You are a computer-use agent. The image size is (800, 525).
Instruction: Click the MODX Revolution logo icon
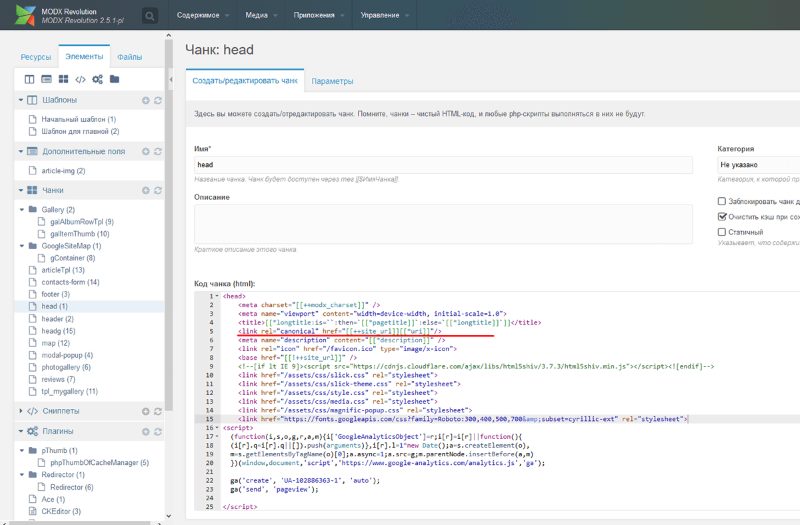point(25,15)
